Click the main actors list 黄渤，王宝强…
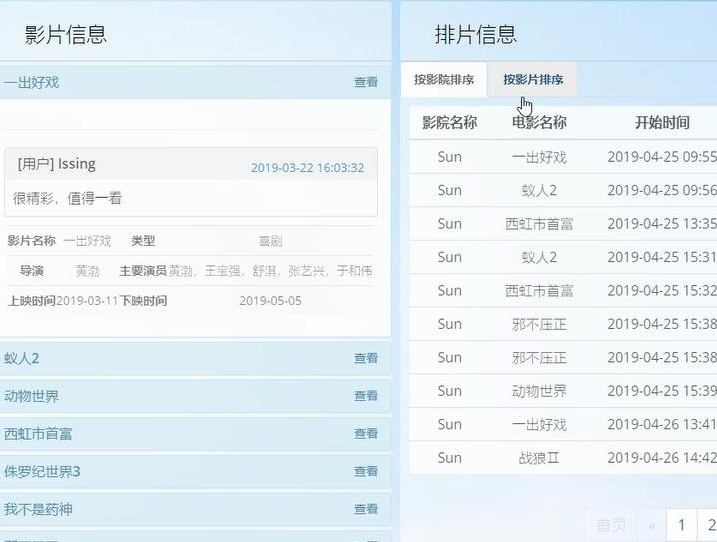 click(x=270, y=271)
